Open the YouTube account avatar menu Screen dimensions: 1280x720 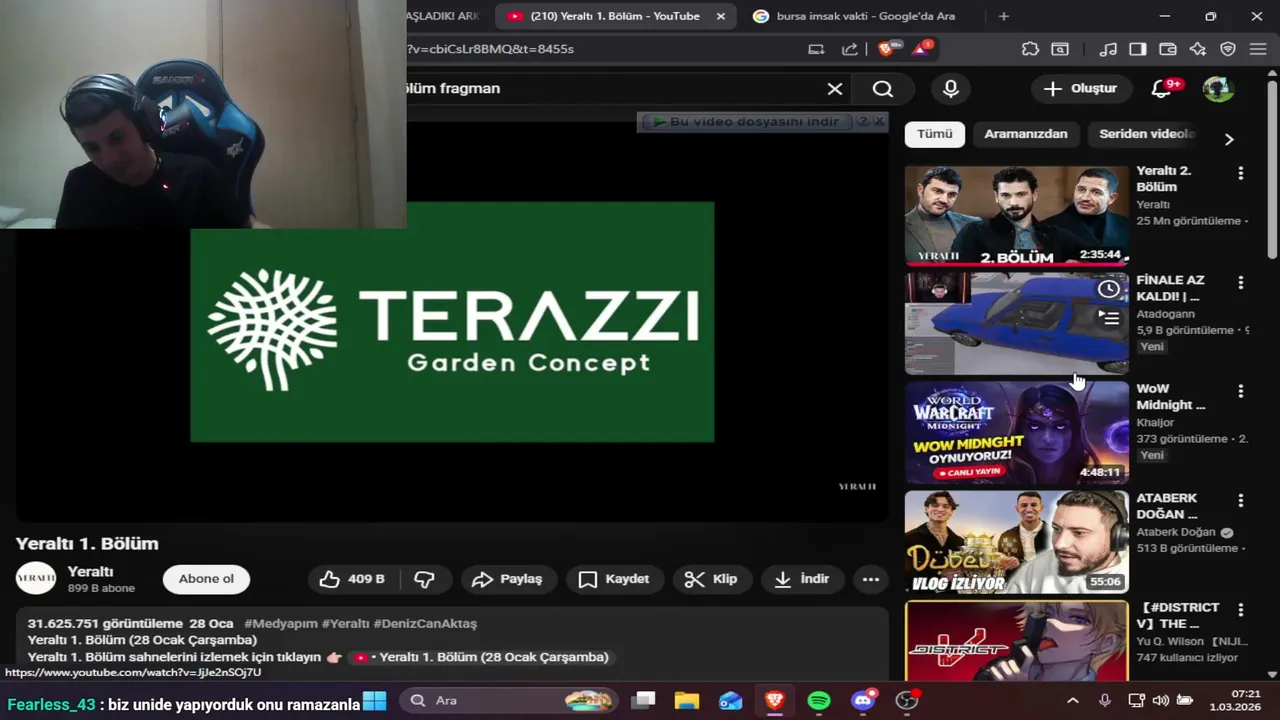[1218, 89]
